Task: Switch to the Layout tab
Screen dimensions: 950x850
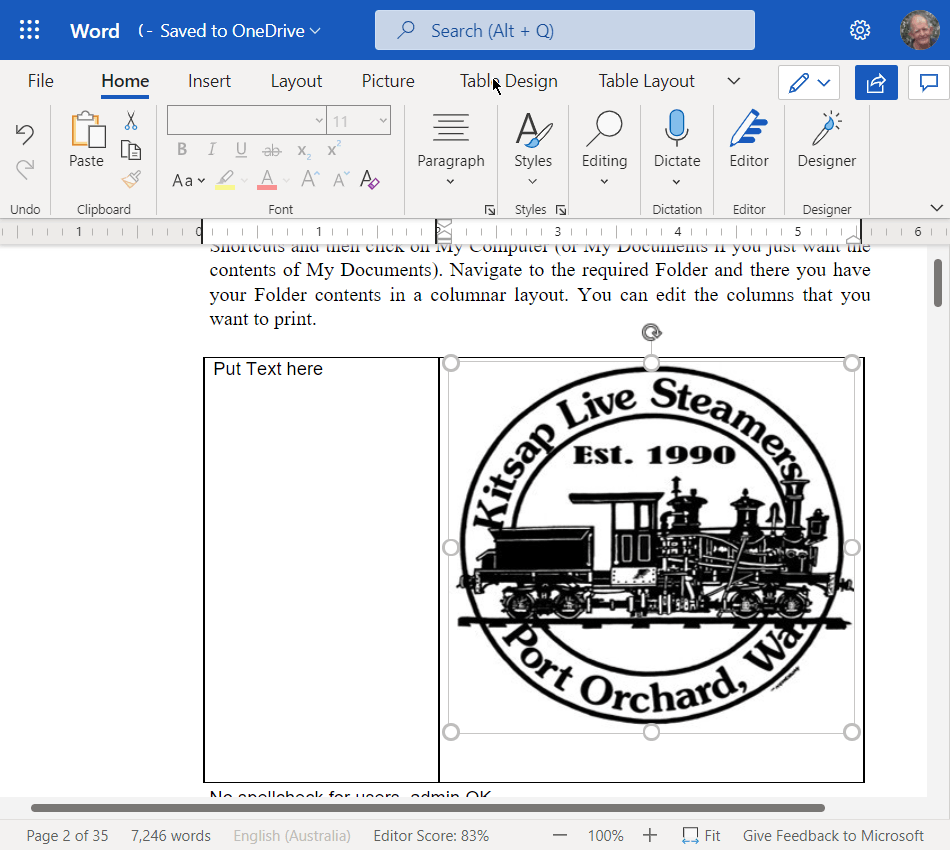Action: [296, 81]
